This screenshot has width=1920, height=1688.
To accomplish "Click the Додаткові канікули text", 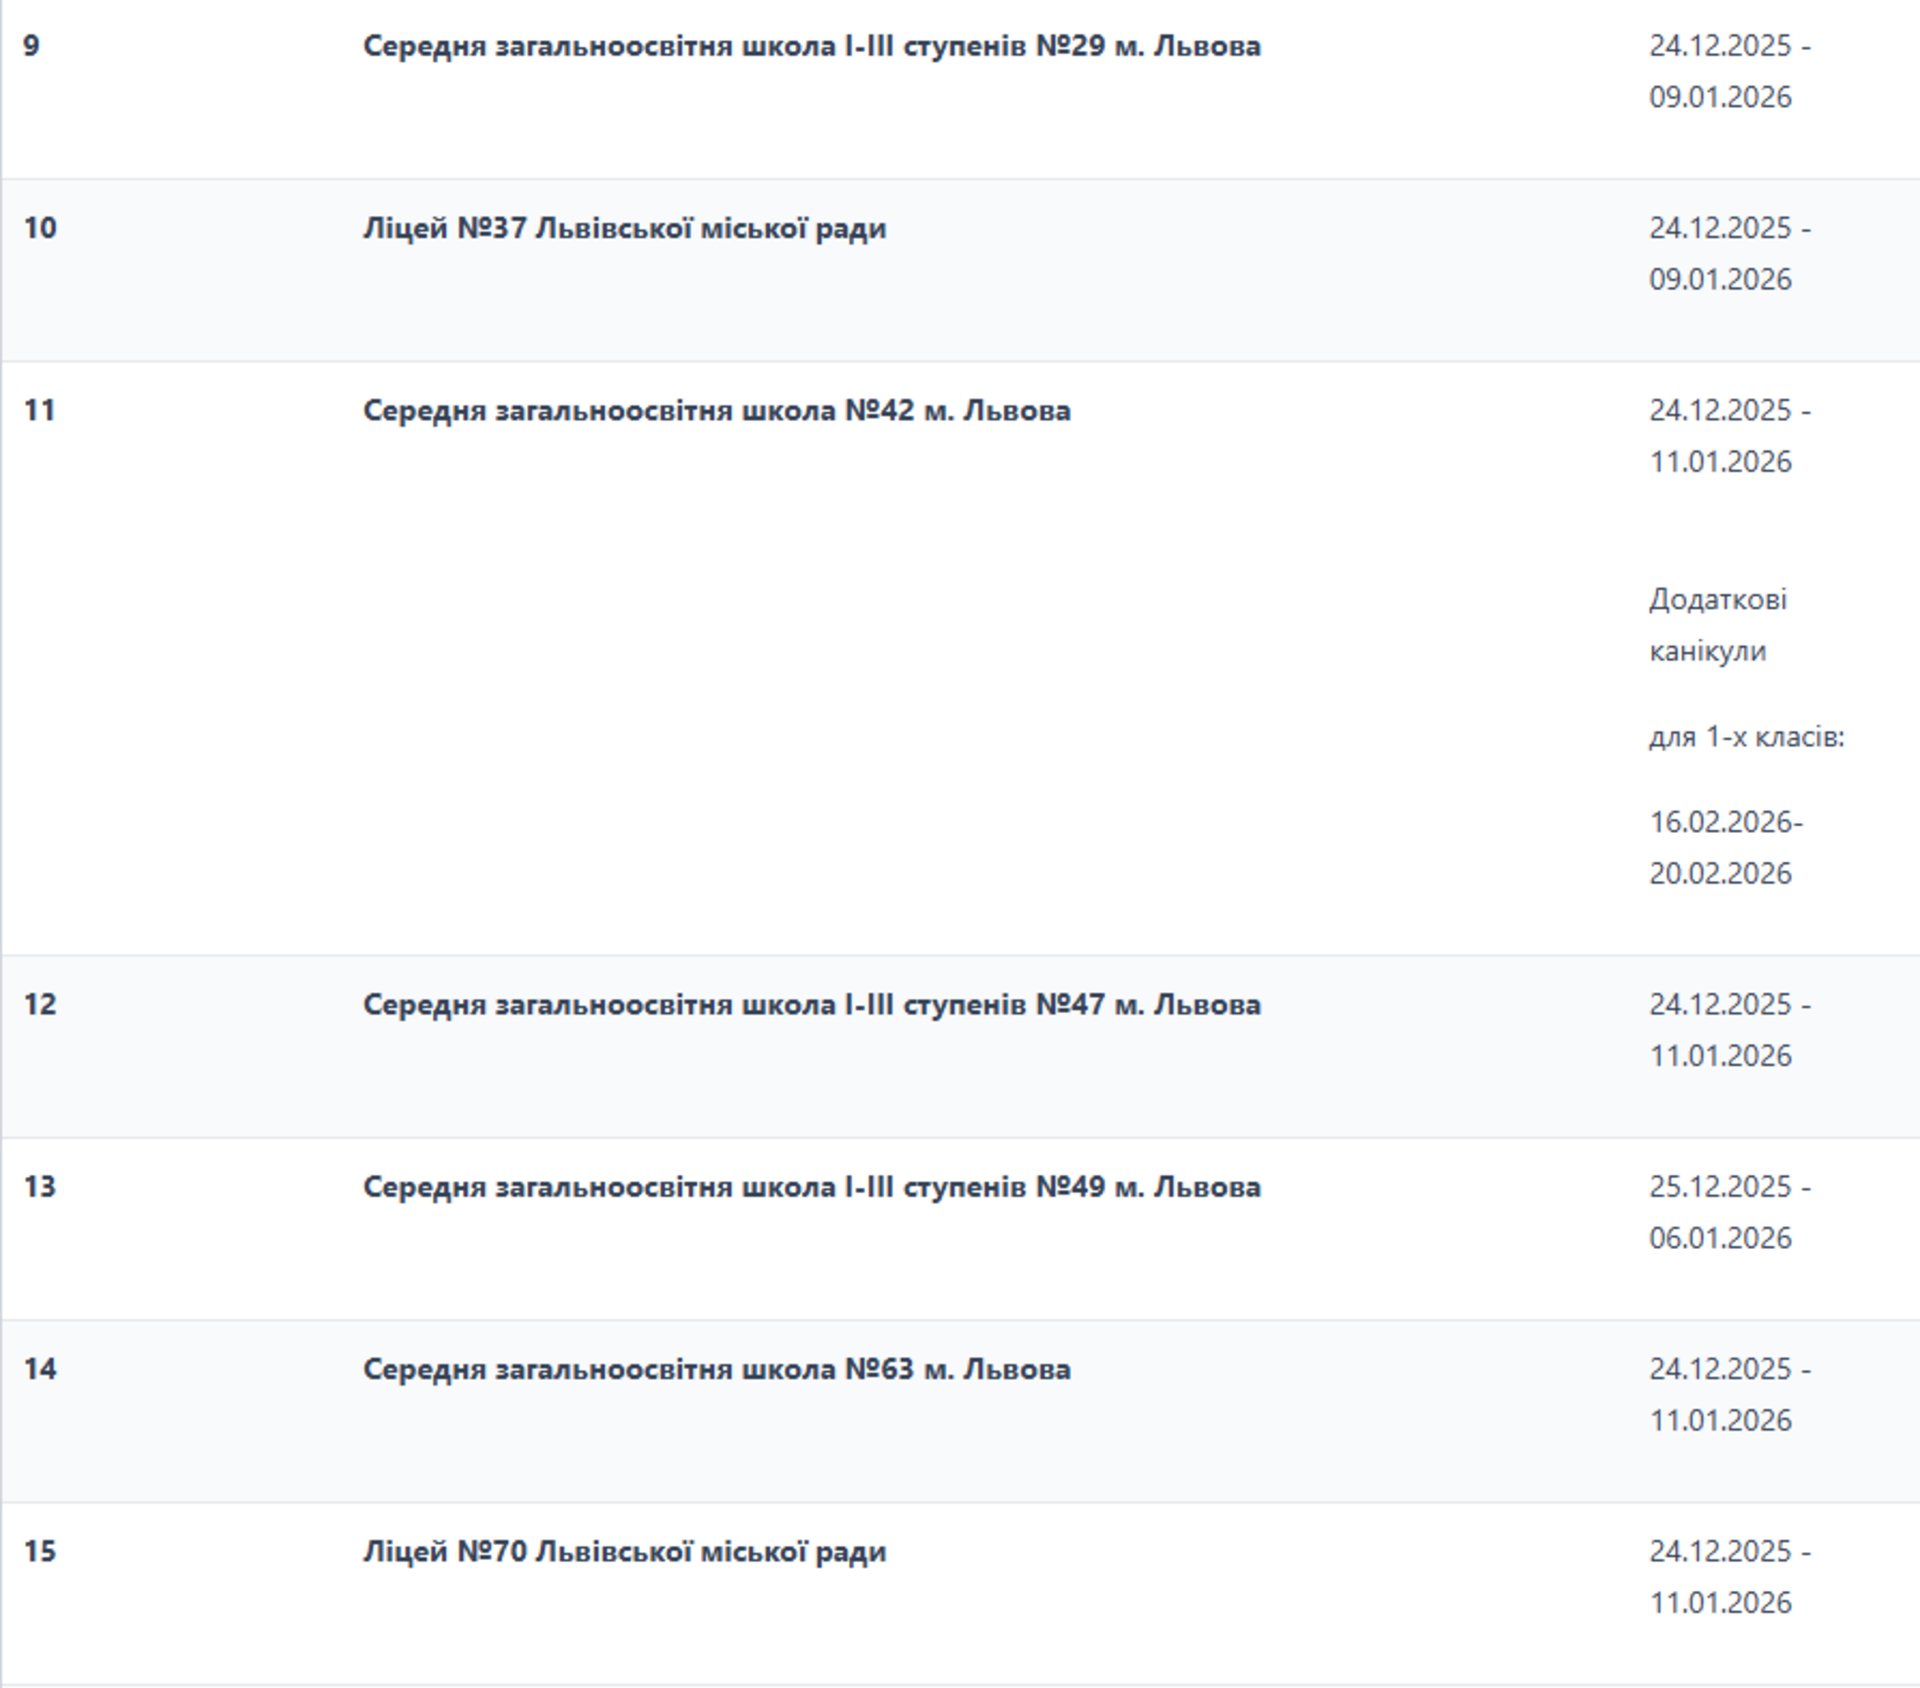I will coord(1717,625).
